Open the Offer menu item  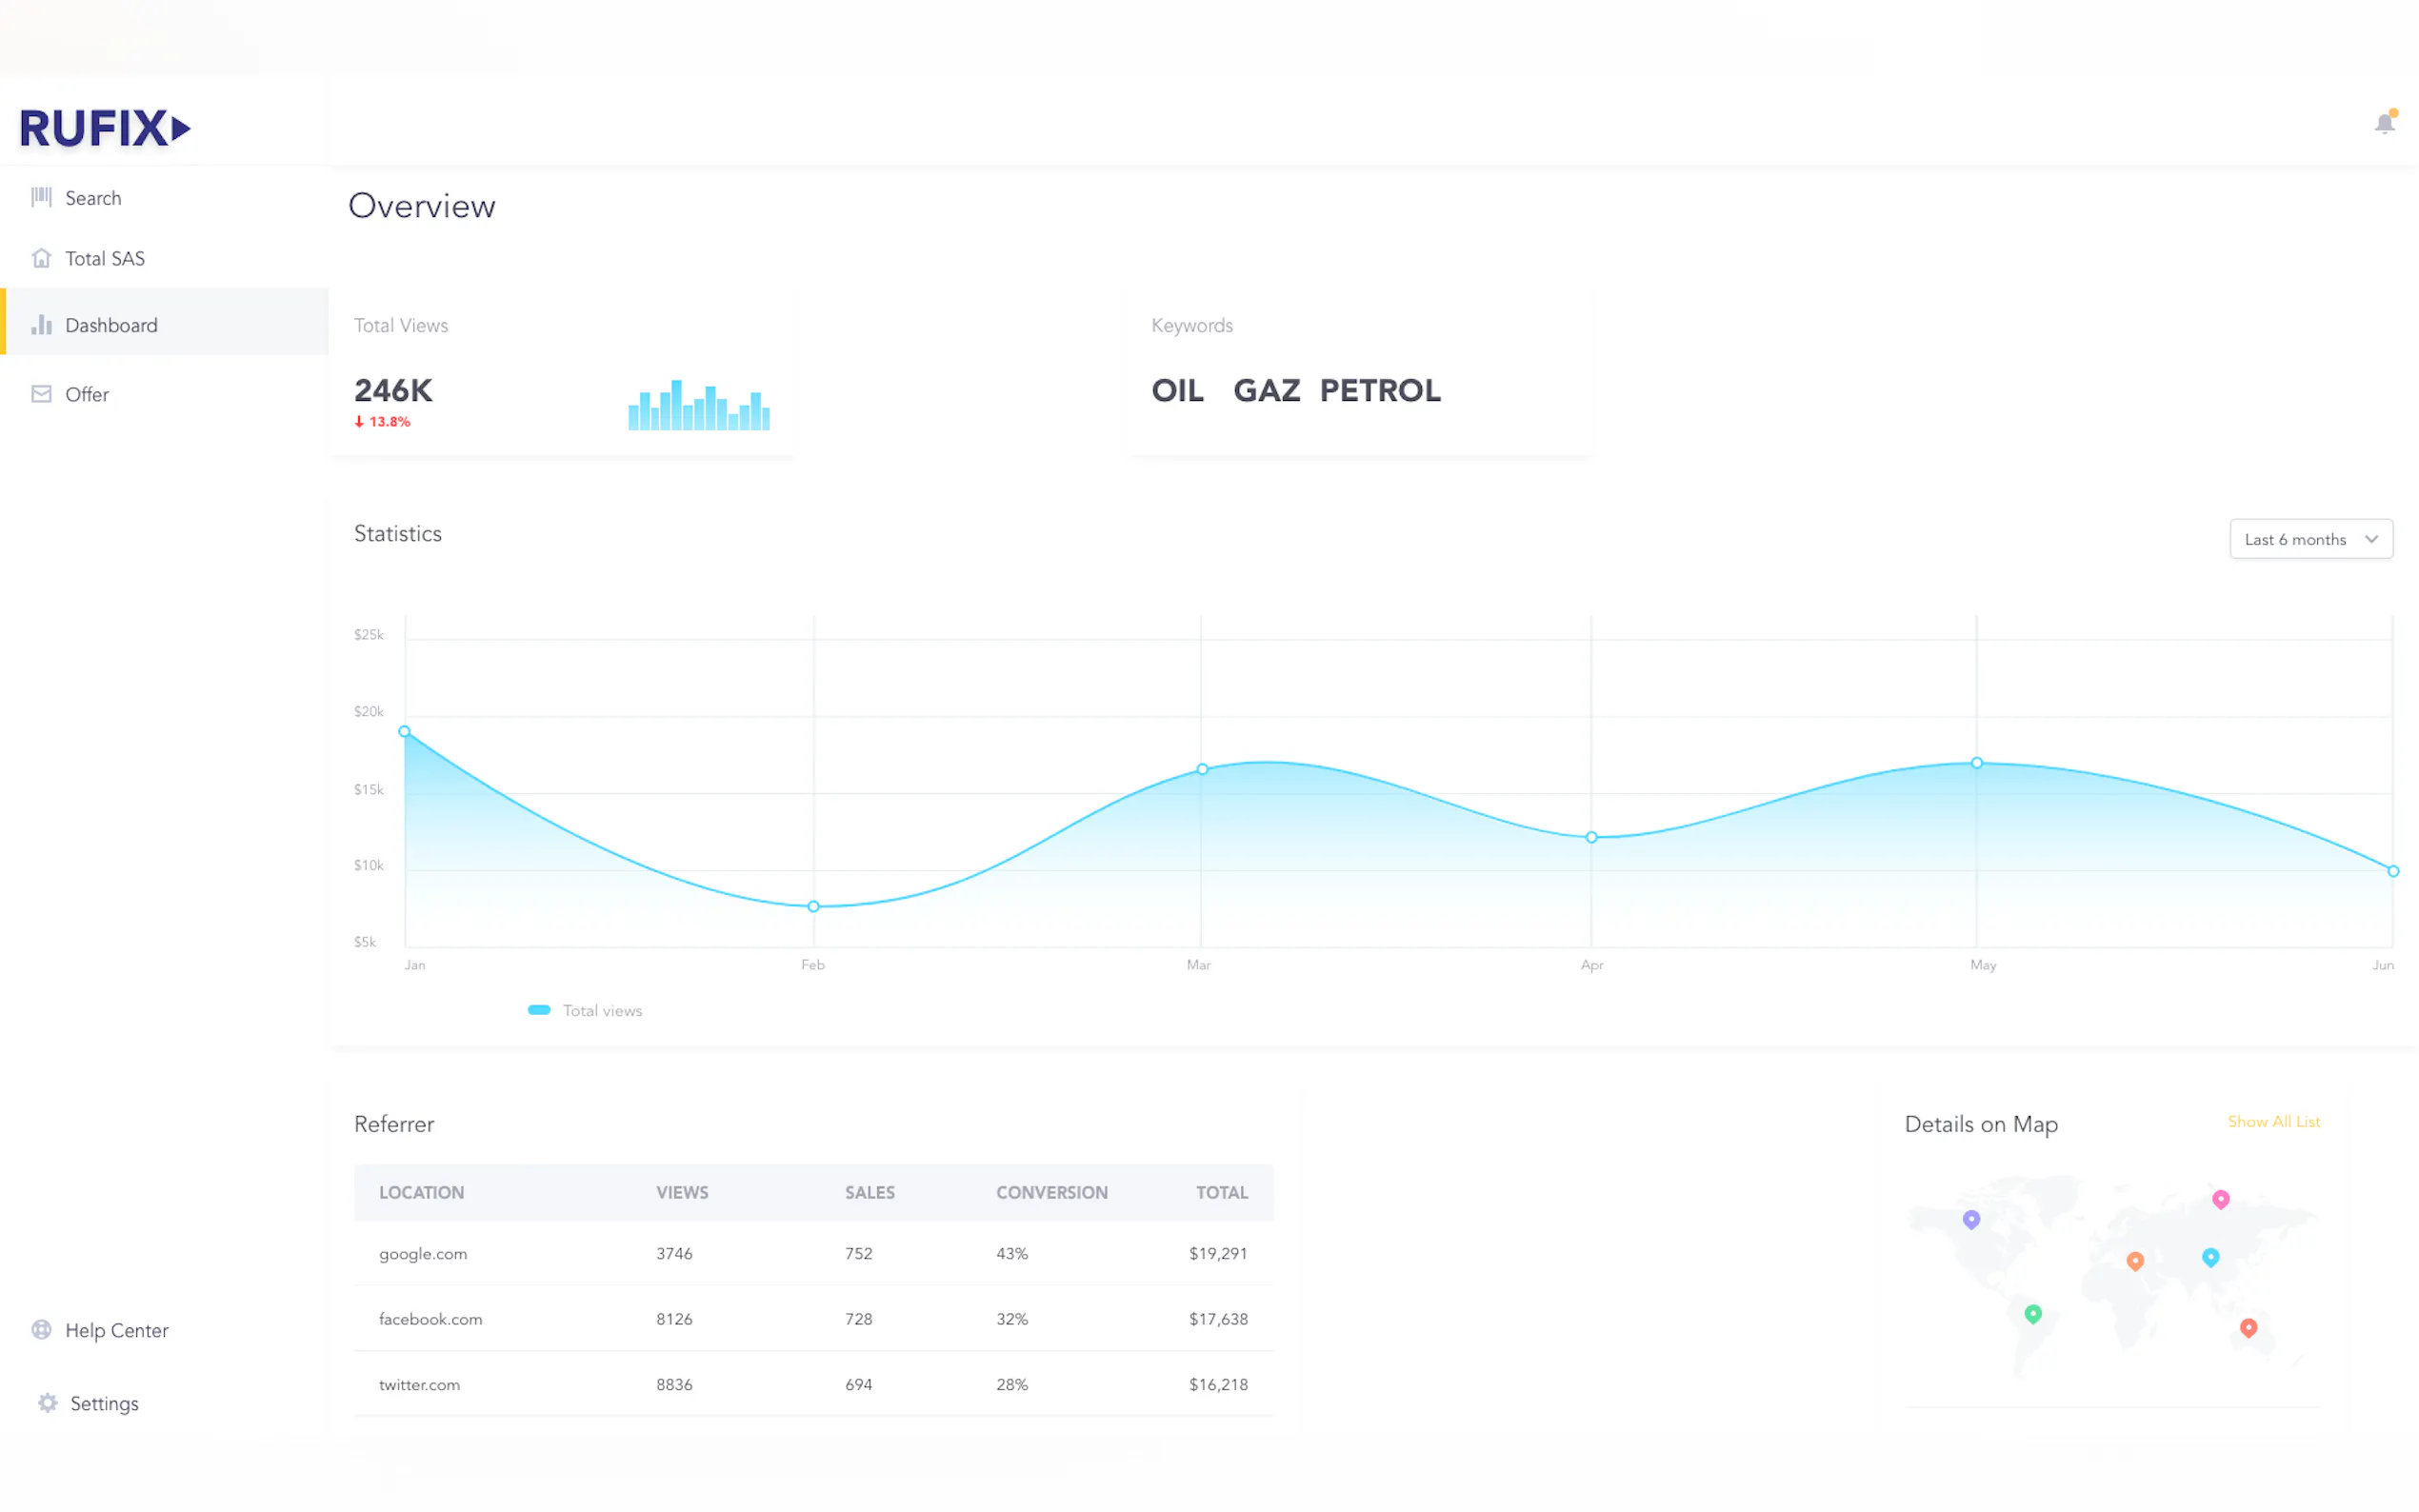pyautogui.click(x=87, y=394)
